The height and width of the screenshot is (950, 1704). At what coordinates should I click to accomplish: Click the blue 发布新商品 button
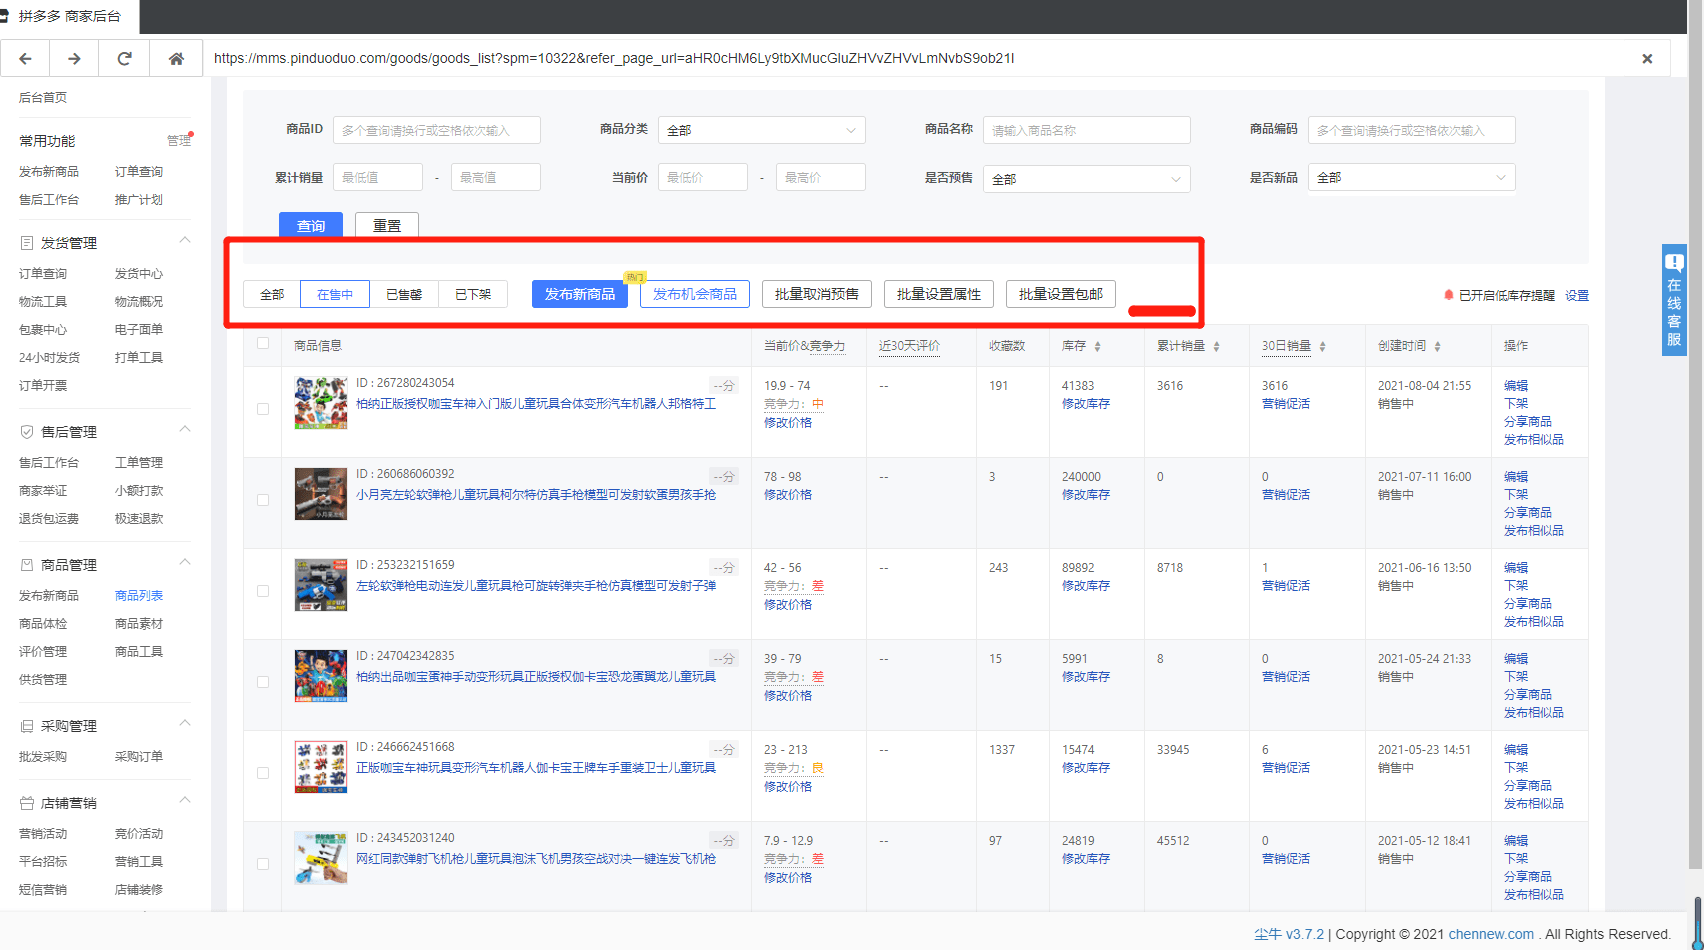coord(580,294)
